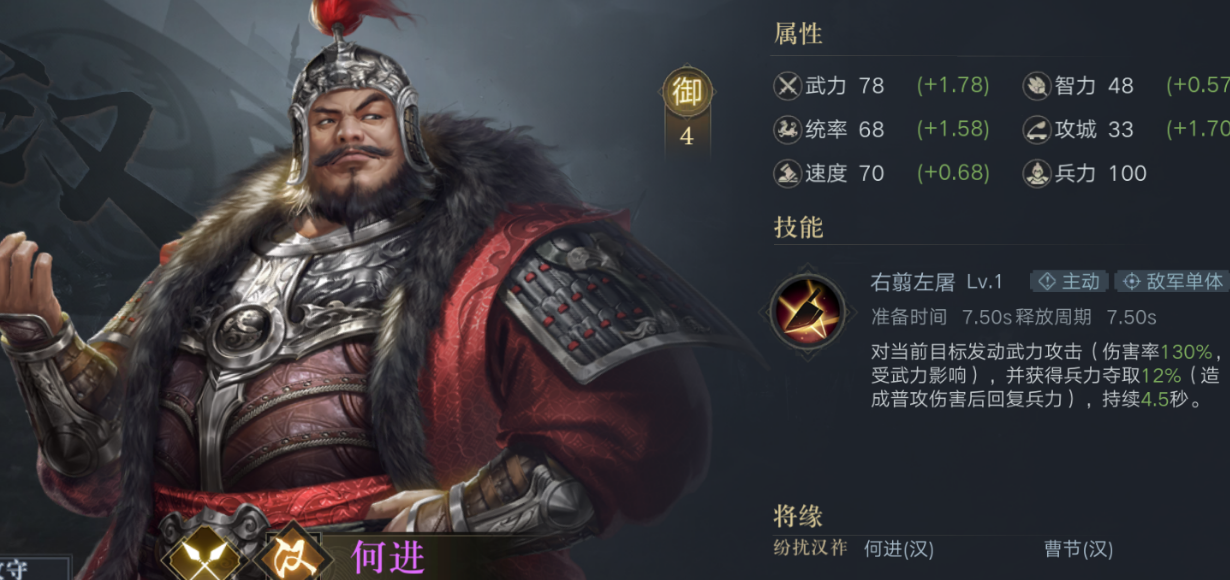Screen dimensions: 1230x580
Task: Click the 速度 speed attribute icon
Action: tap(788, 173)
